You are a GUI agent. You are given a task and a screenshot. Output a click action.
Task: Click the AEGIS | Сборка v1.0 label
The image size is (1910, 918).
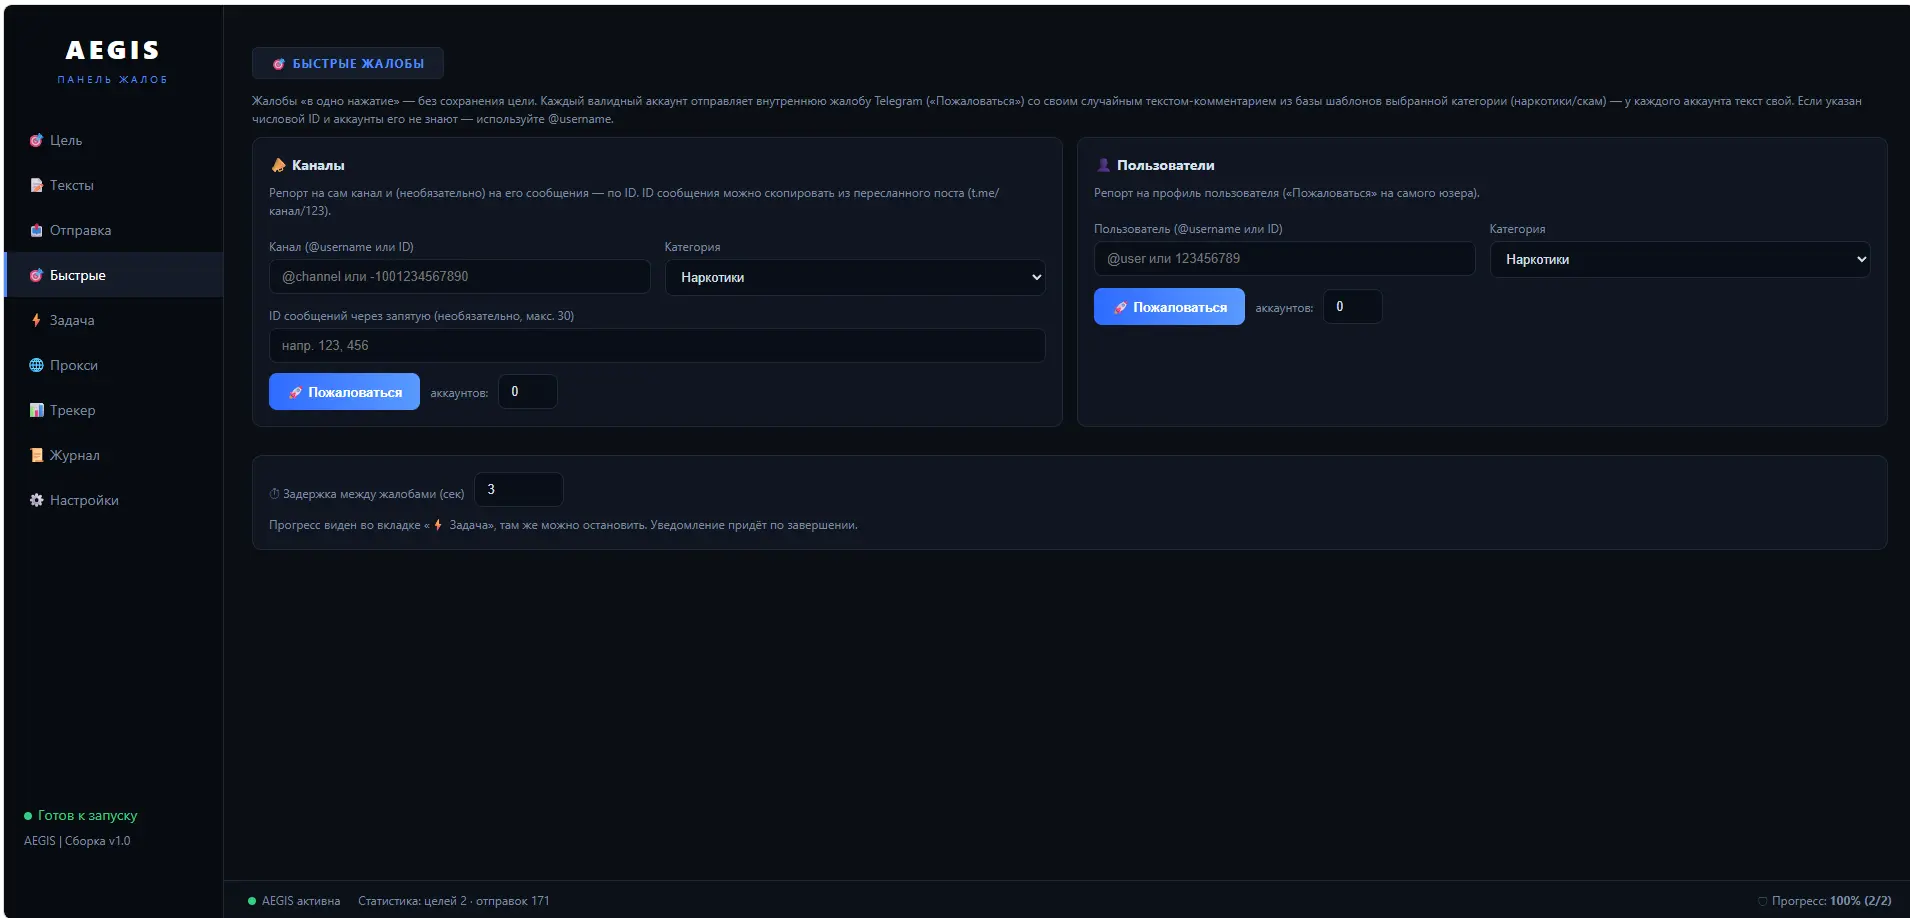(x=77, y=841)
